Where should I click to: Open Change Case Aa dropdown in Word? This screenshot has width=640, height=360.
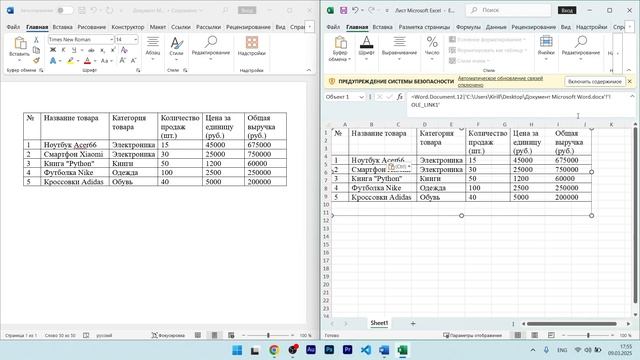106,60
